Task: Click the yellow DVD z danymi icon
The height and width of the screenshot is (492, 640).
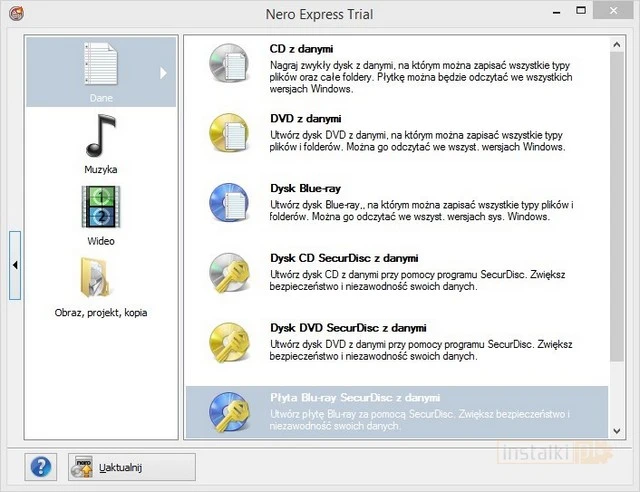Action: pyautogui.click(x=227, y=133)
